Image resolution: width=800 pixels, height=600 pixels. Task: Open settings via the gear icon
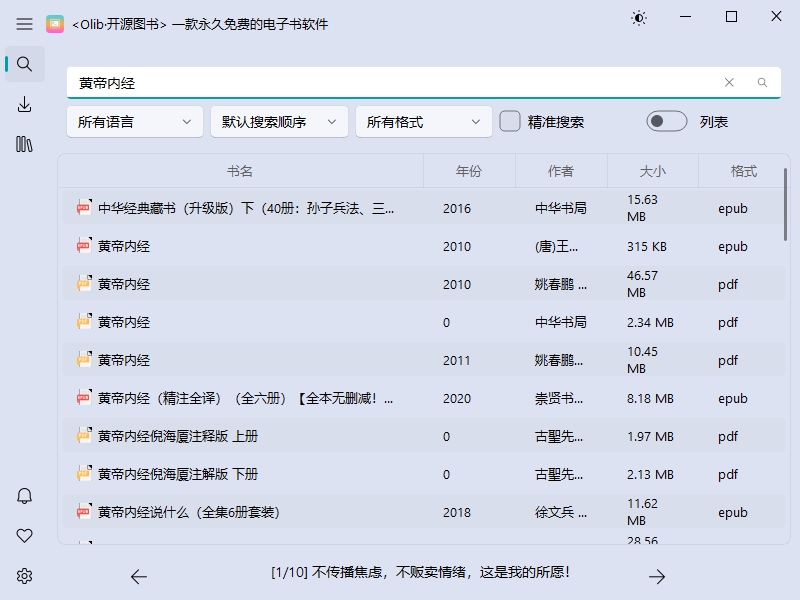25,573
